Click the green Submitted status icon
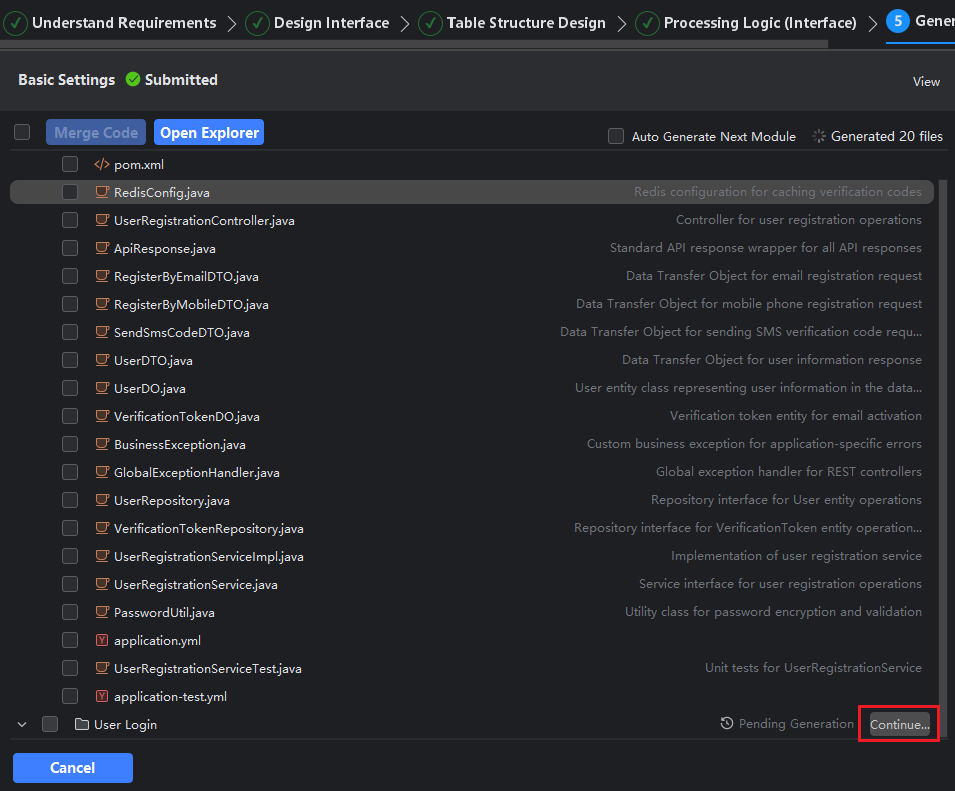The width and height of the screenshot is (955, 791). click(x=133, y=80)
